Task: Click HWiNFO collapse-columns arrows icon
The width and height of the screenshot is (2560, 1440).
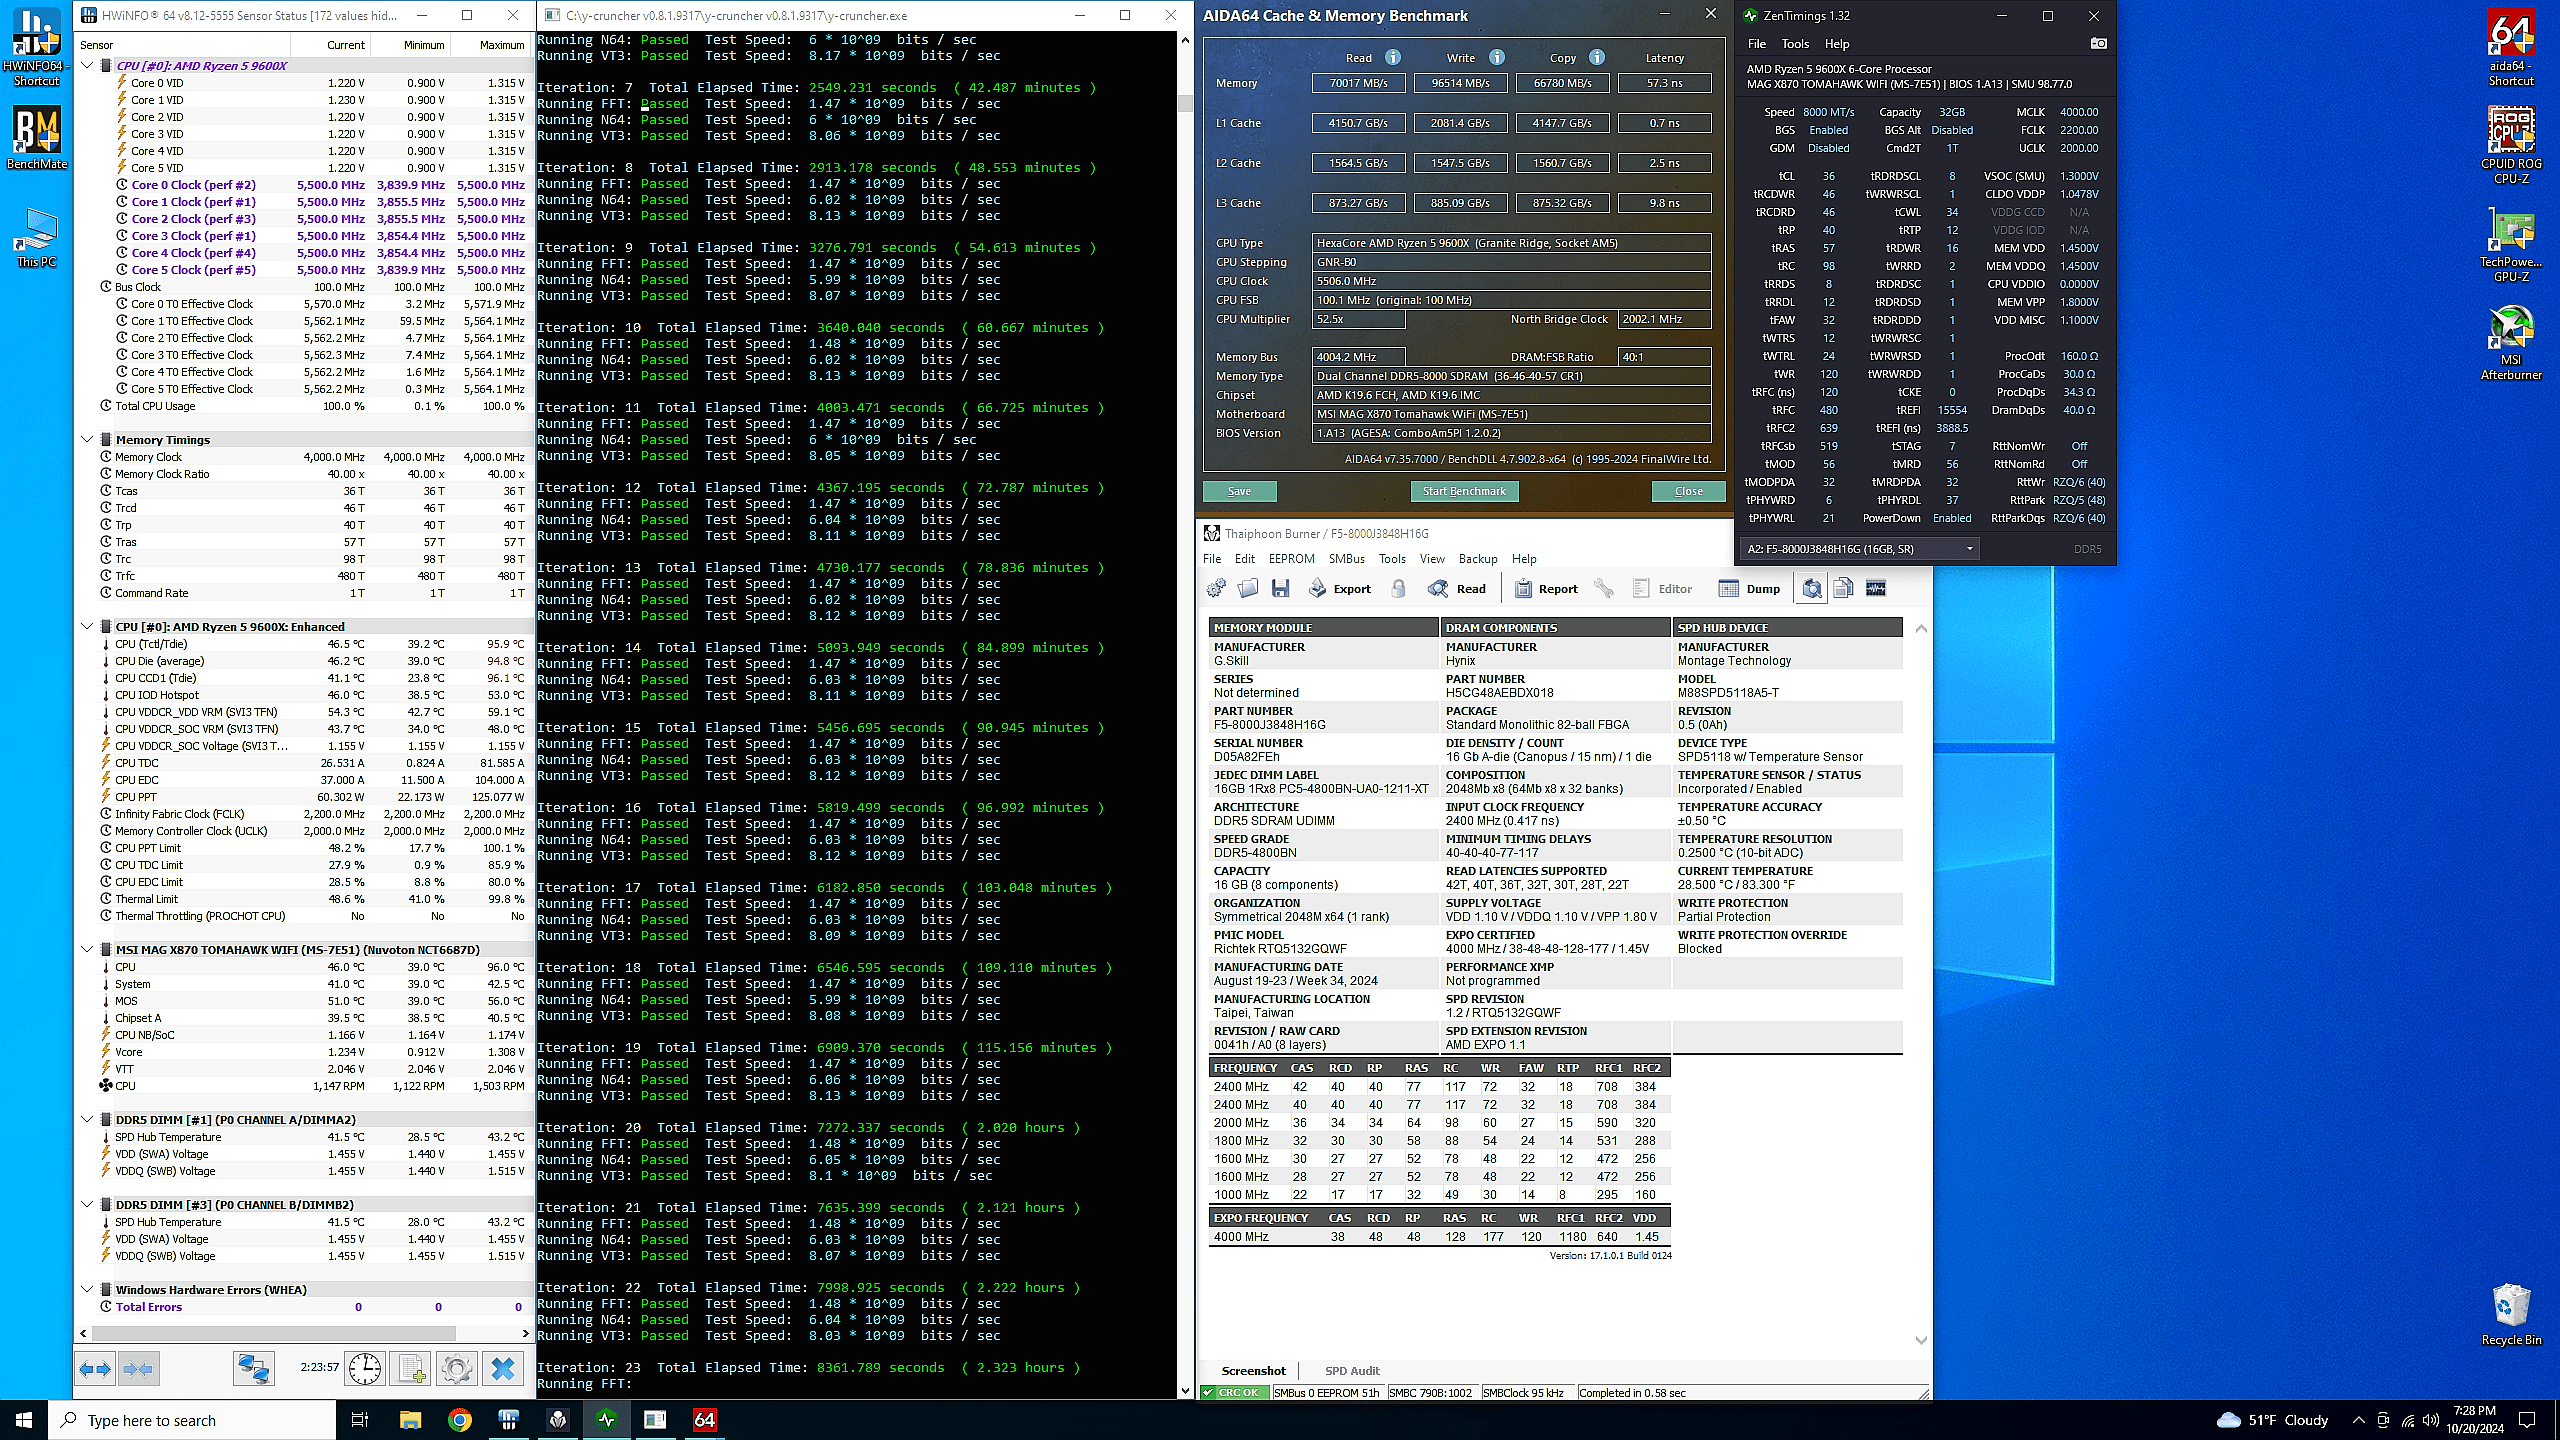Action: click(x=138, y=1368)
